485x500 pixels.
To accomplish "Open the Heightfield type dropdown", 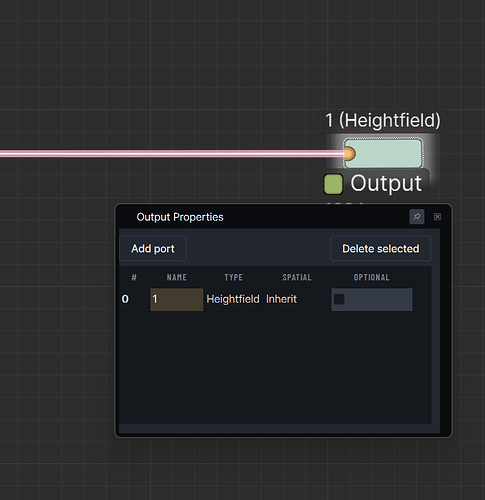I will coord(233,299).
